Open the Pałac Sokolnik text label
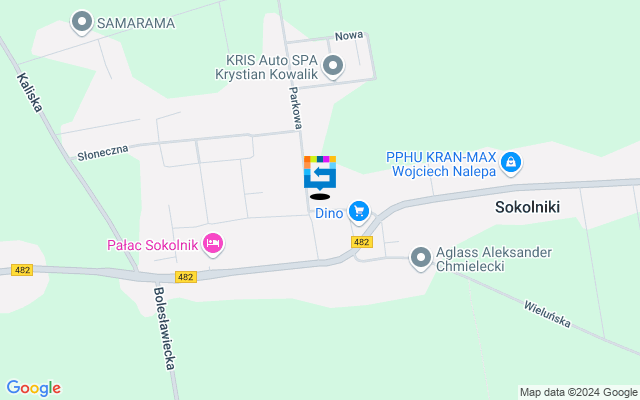The height and width of the screenshot is (400, 640). (x=153, y=245)
